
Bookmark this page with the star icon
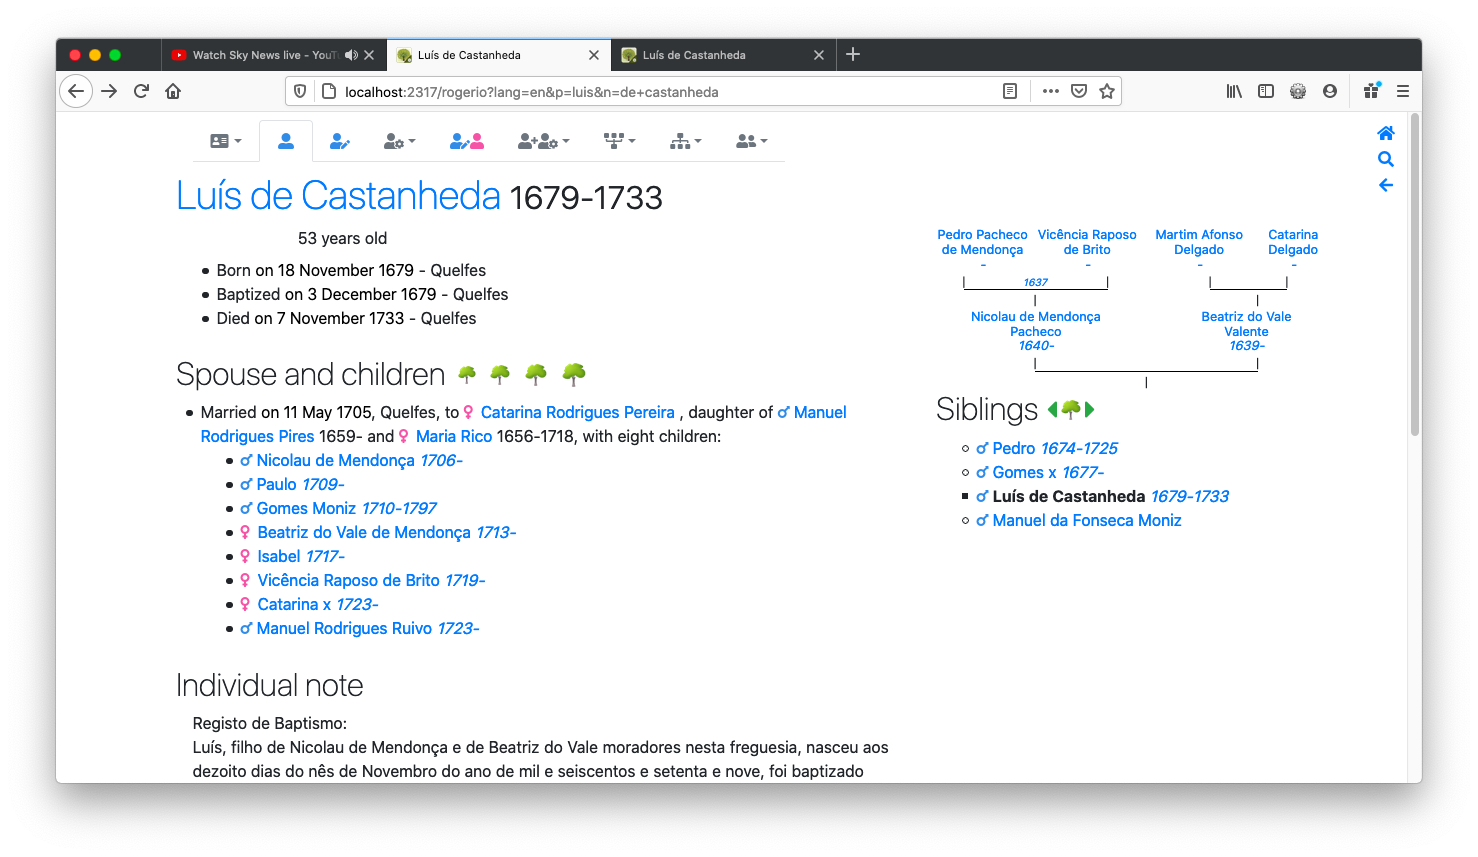(1107, 91)
